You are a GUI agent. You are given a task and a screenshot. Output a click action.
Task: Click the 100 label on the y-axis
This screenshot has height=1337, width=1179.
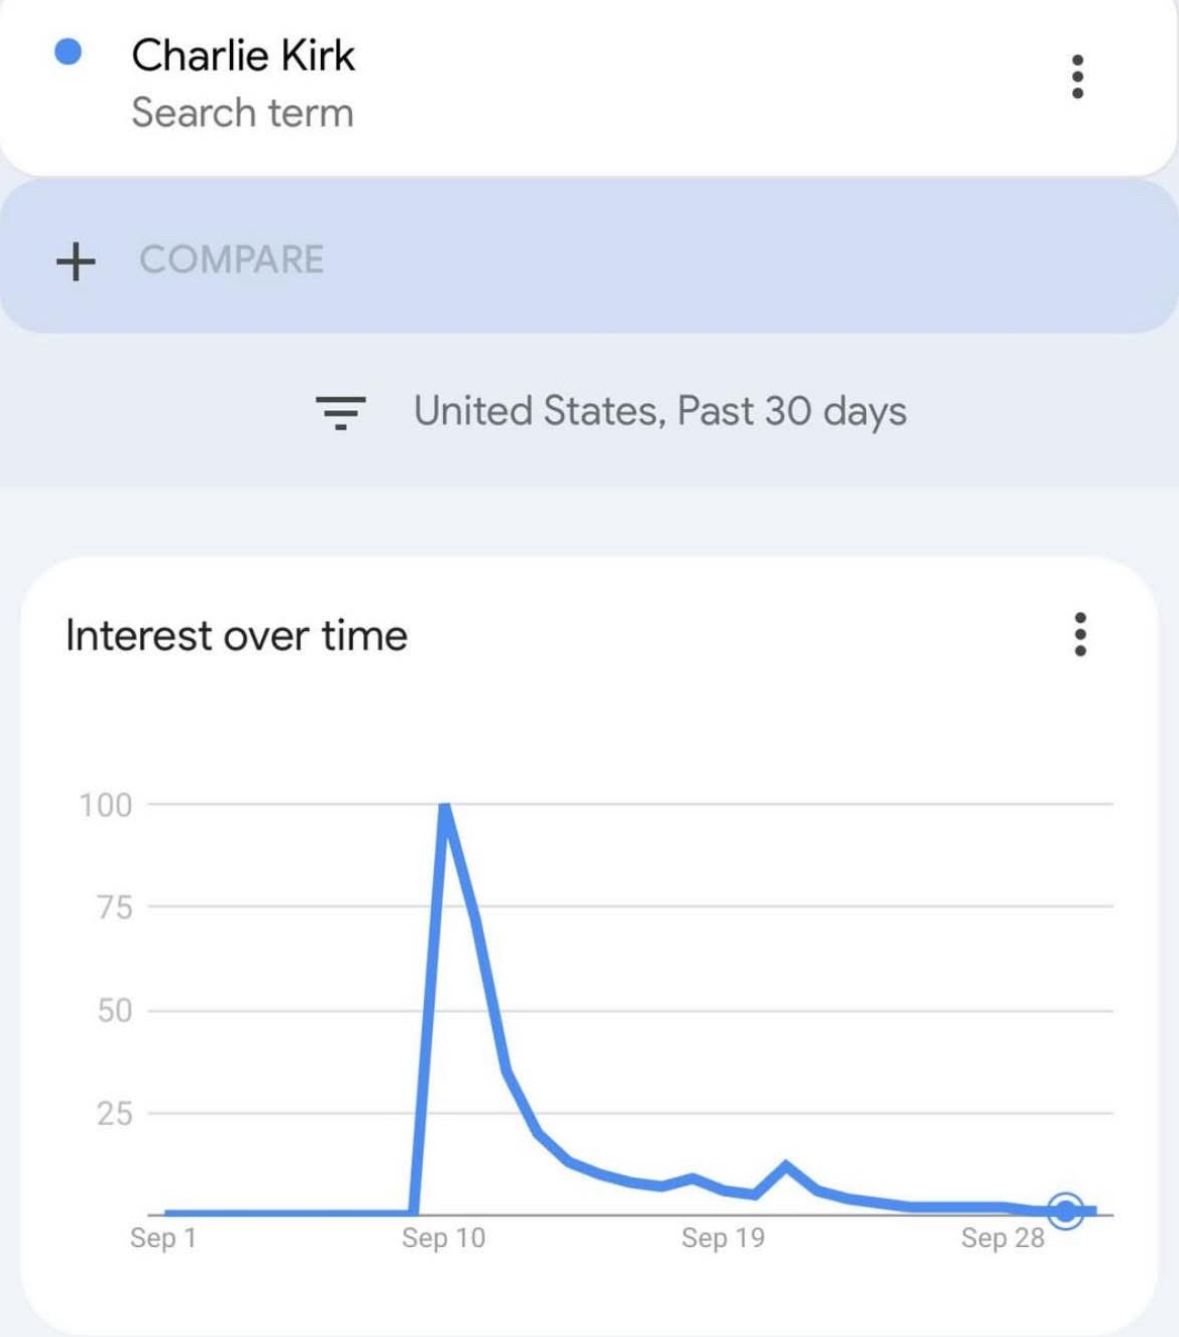(106, 805)
